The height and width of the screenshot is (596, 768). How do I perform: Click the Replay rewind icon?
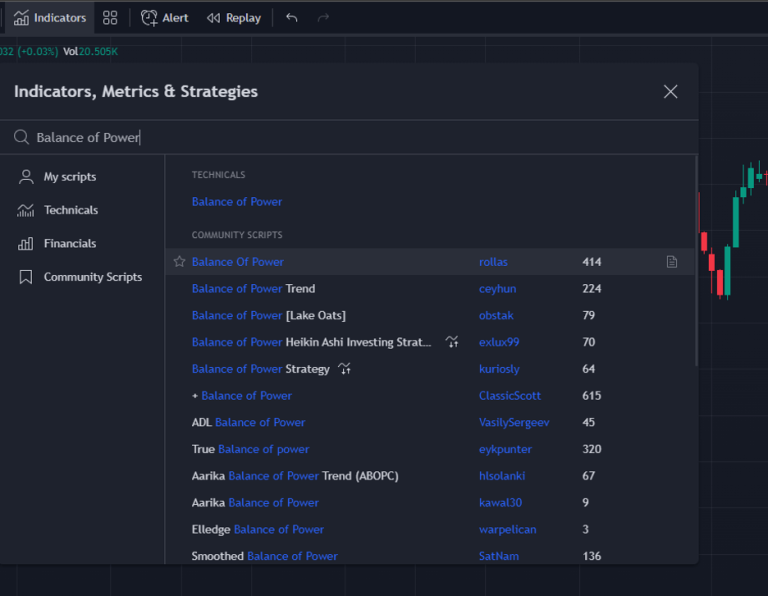213,18
